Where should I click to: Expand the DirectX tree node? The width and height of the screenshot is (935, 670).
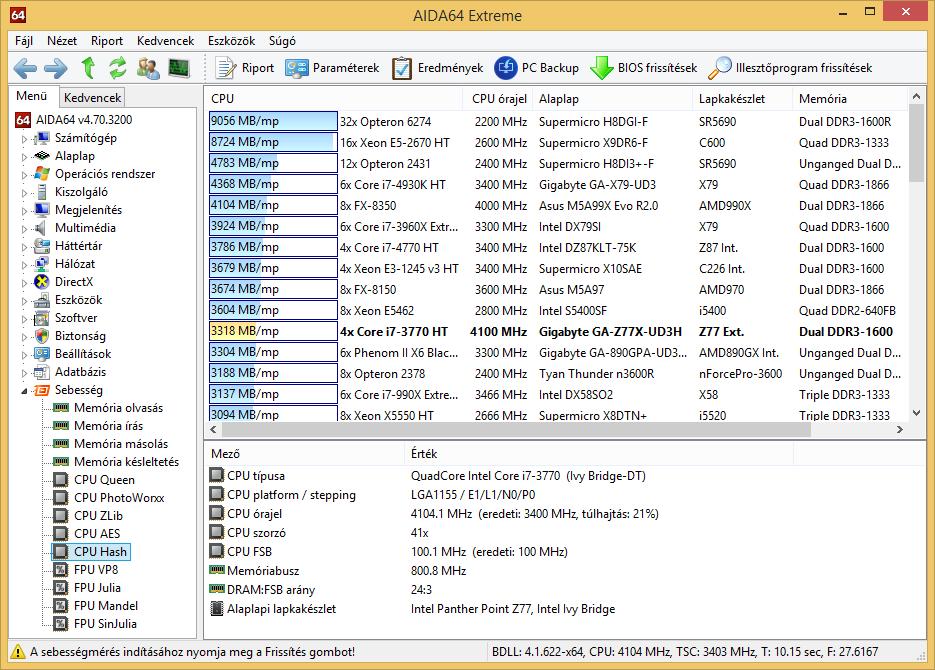coord(24,283)
